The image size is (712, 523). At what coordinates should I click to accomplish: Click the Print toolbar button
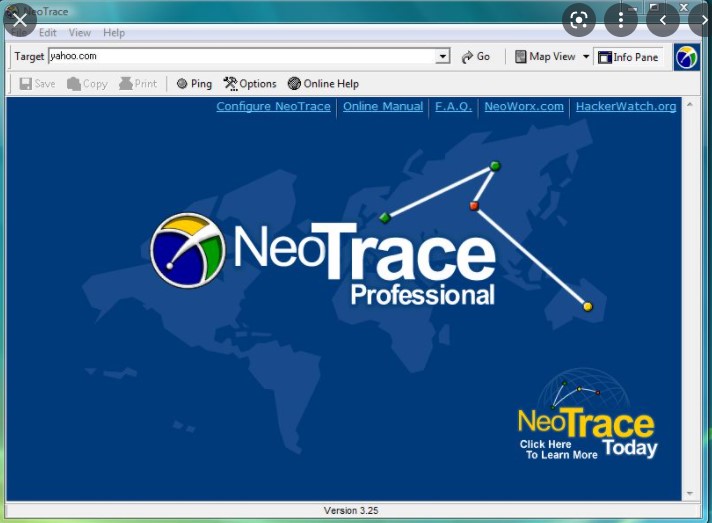(138, 84)
